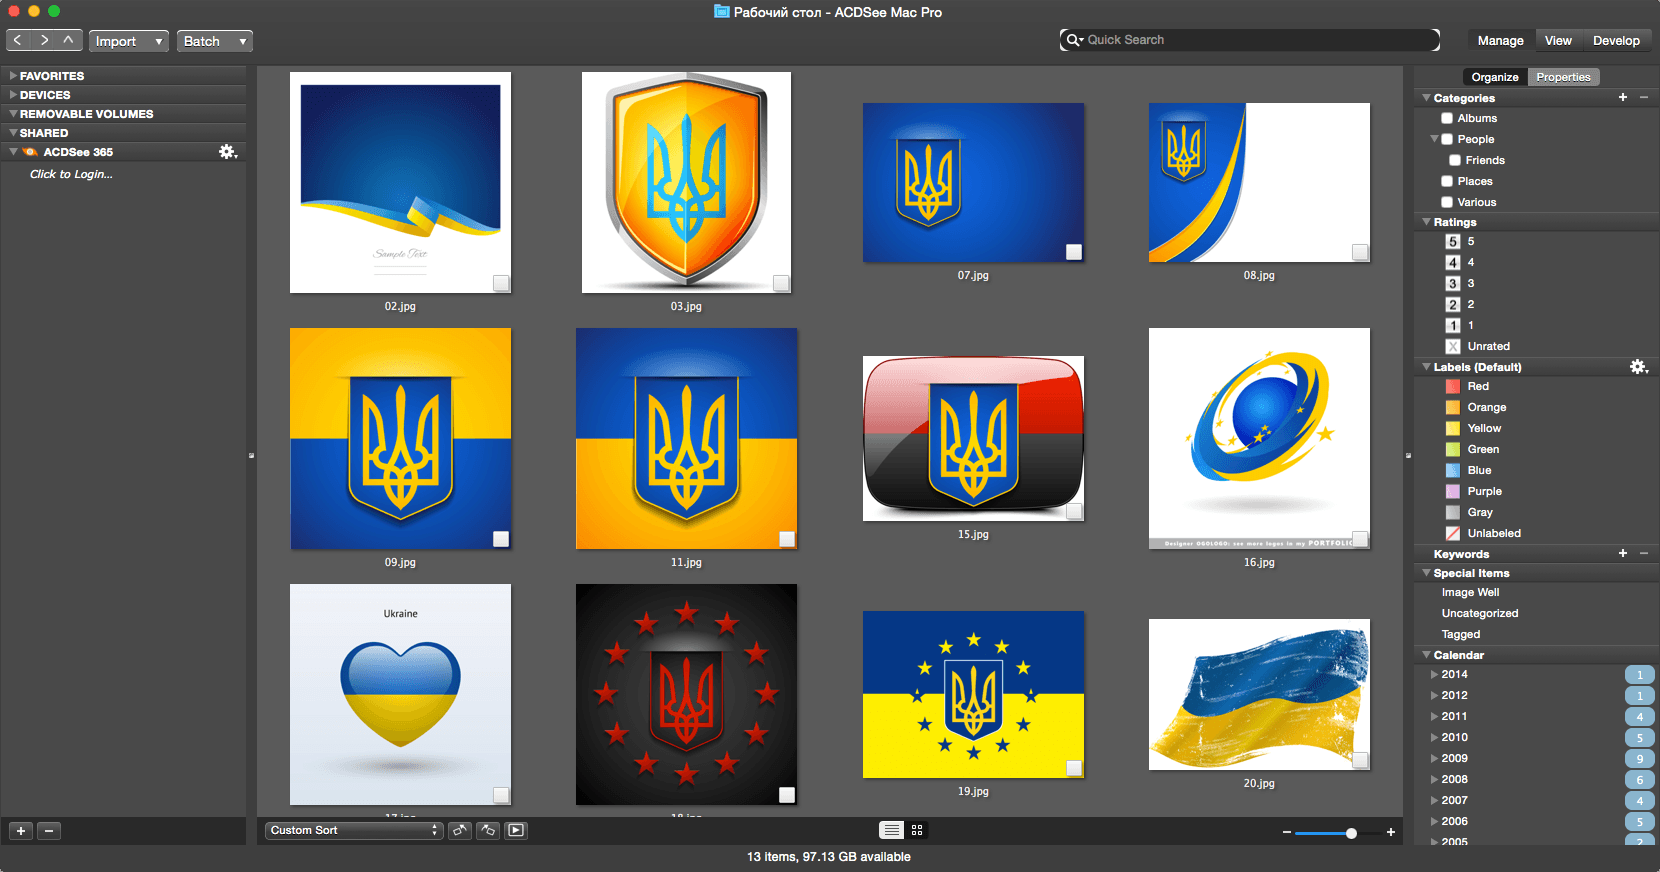This screenshot has height=872, width=1660.
Task: Decrease thumbnail size with the minus icon
Action: 1286,832
